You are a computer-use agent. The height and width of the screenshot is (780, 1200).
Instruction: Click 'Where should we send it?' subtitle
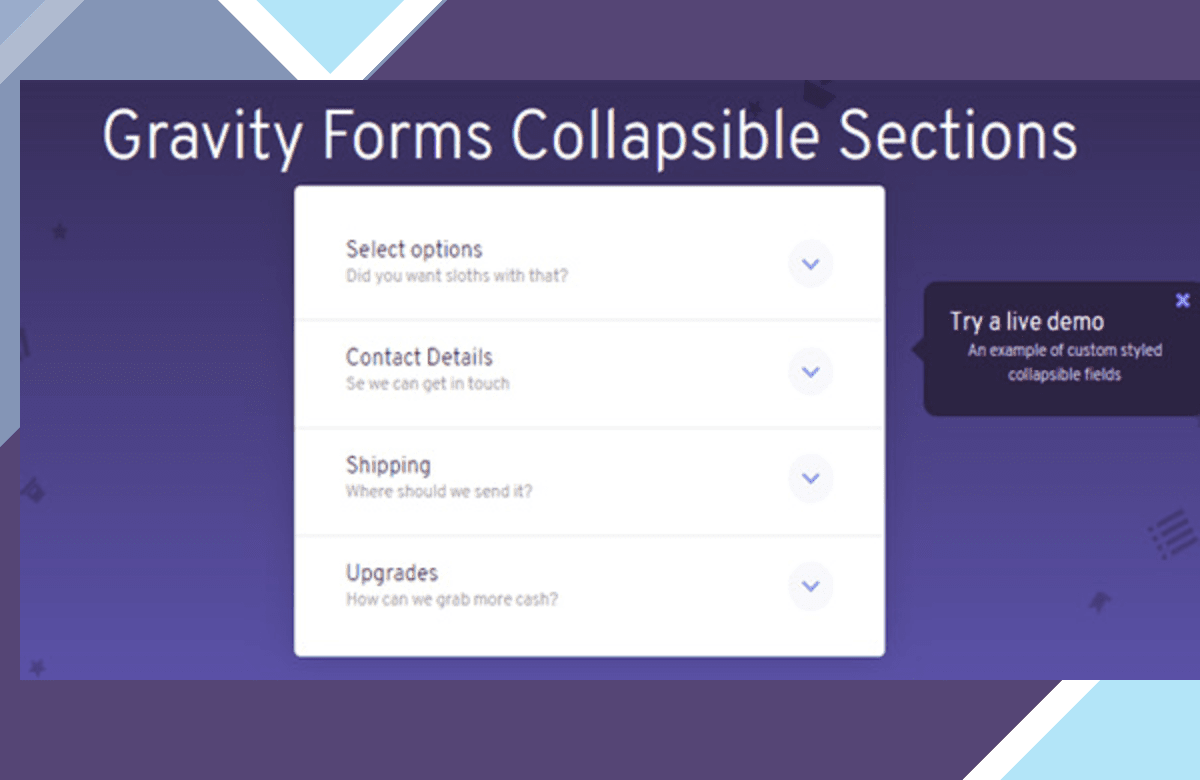pyautogui.click(x=439, y=492)
